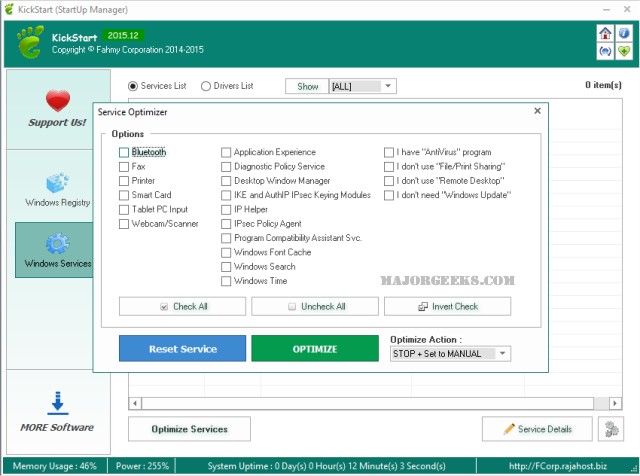640x476 pixels.
Task: Open the Optimize Action dropdown
Action: click(450, 354)
